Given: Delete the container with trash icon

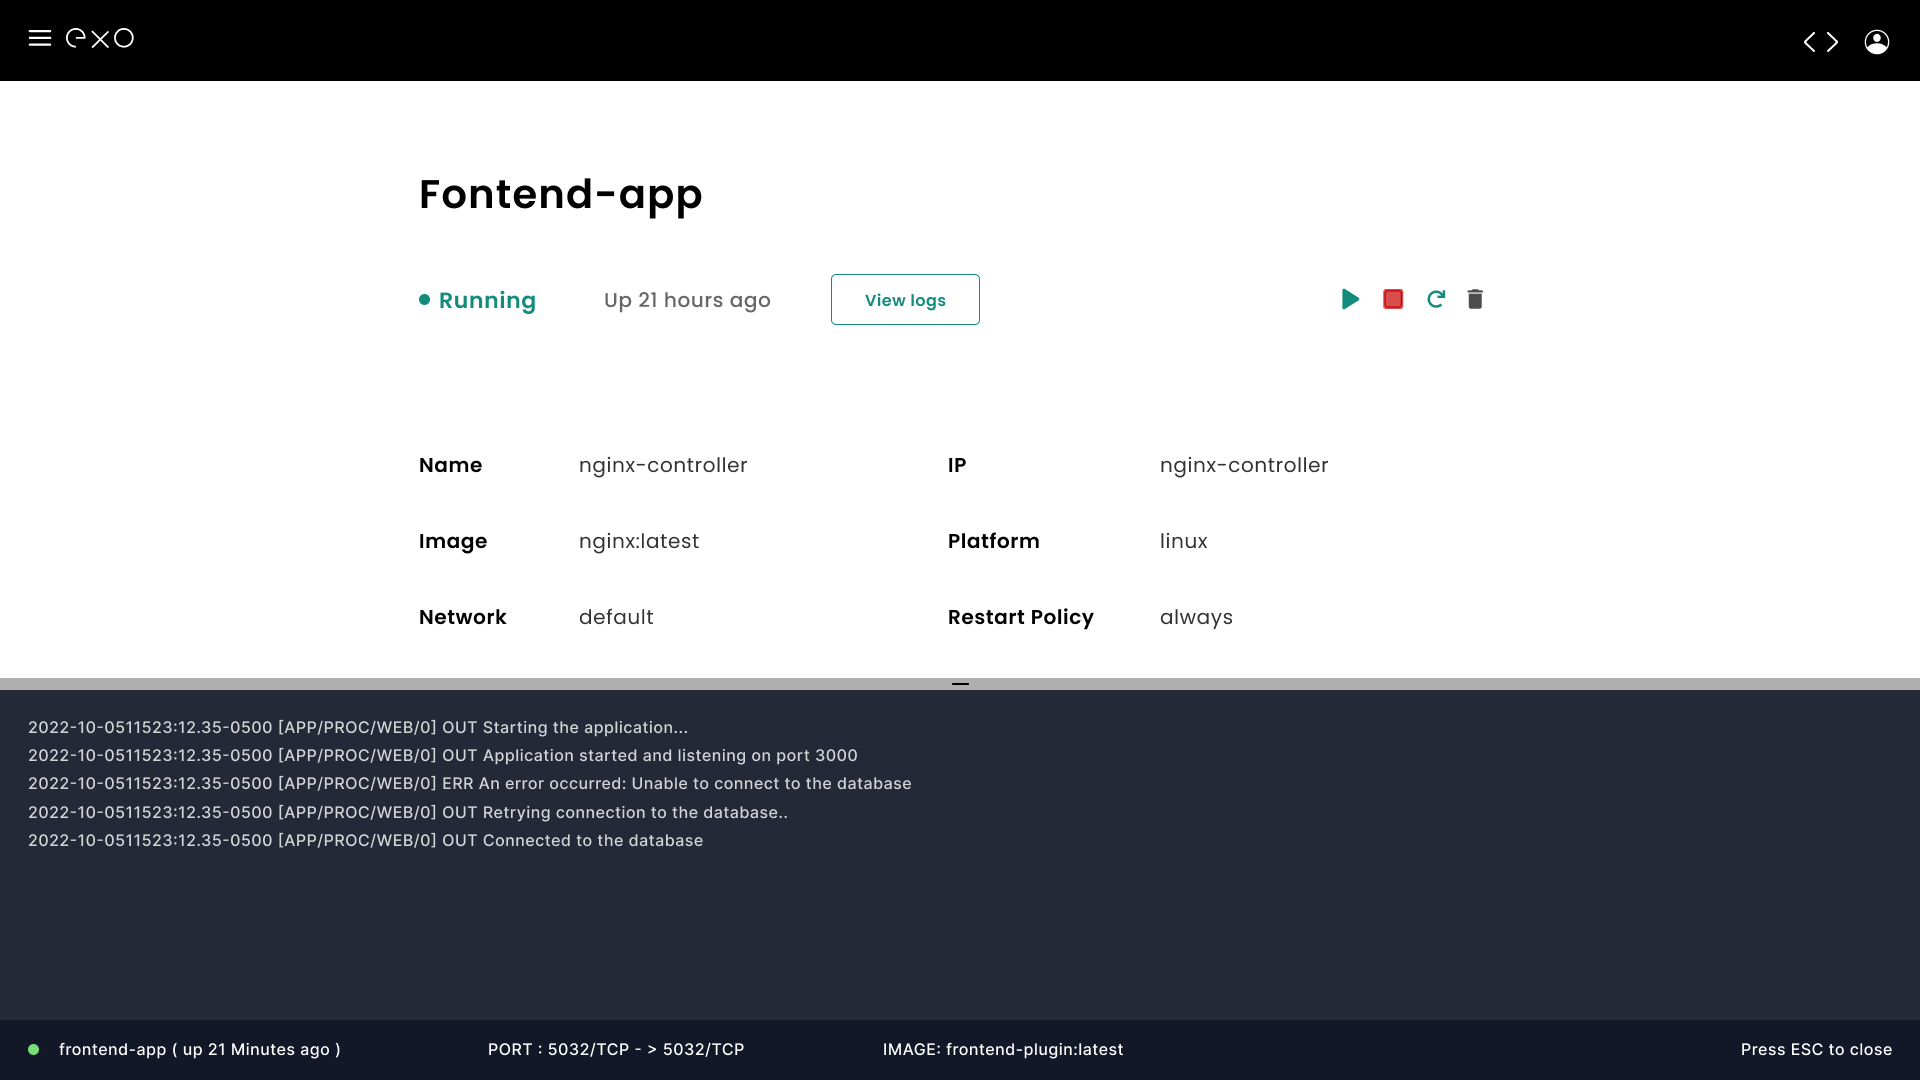Looking at the screenshot, I should pyautogui.click(x=1475, y=299).
